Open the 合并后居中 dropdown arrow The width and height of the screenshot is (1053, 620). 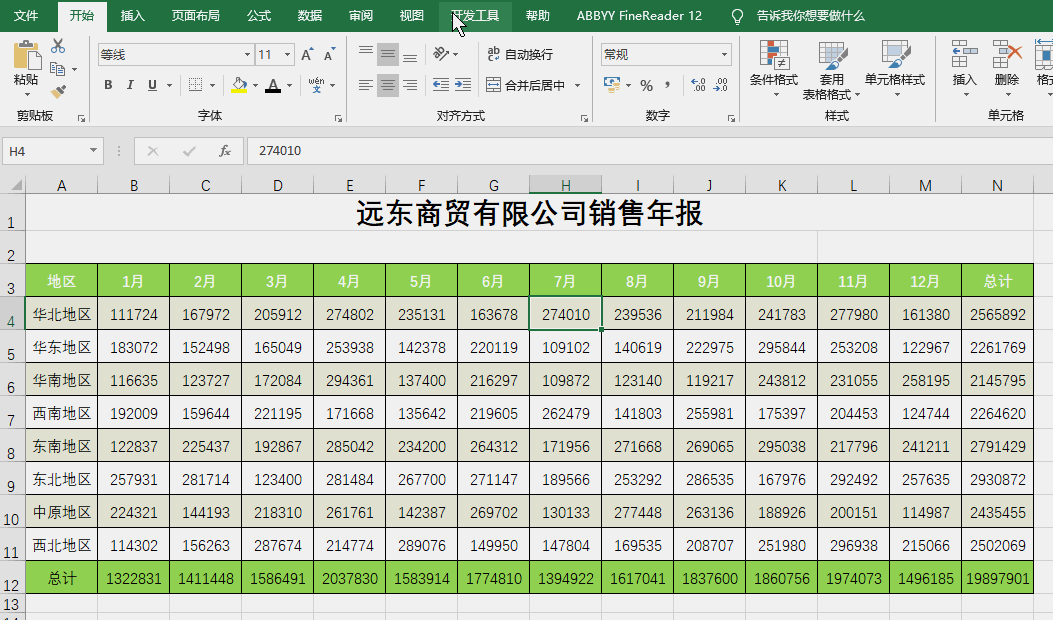(577, 85)
